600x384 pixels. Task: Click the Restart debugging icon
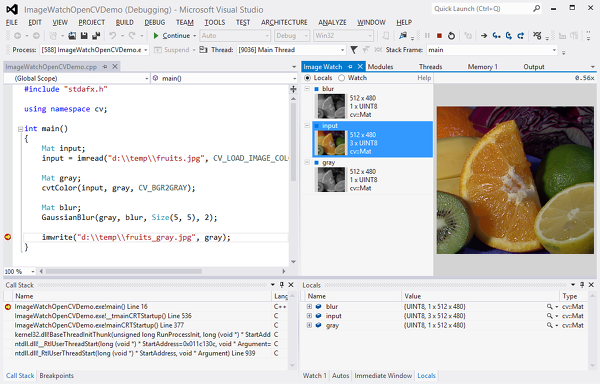coord(452,36)
